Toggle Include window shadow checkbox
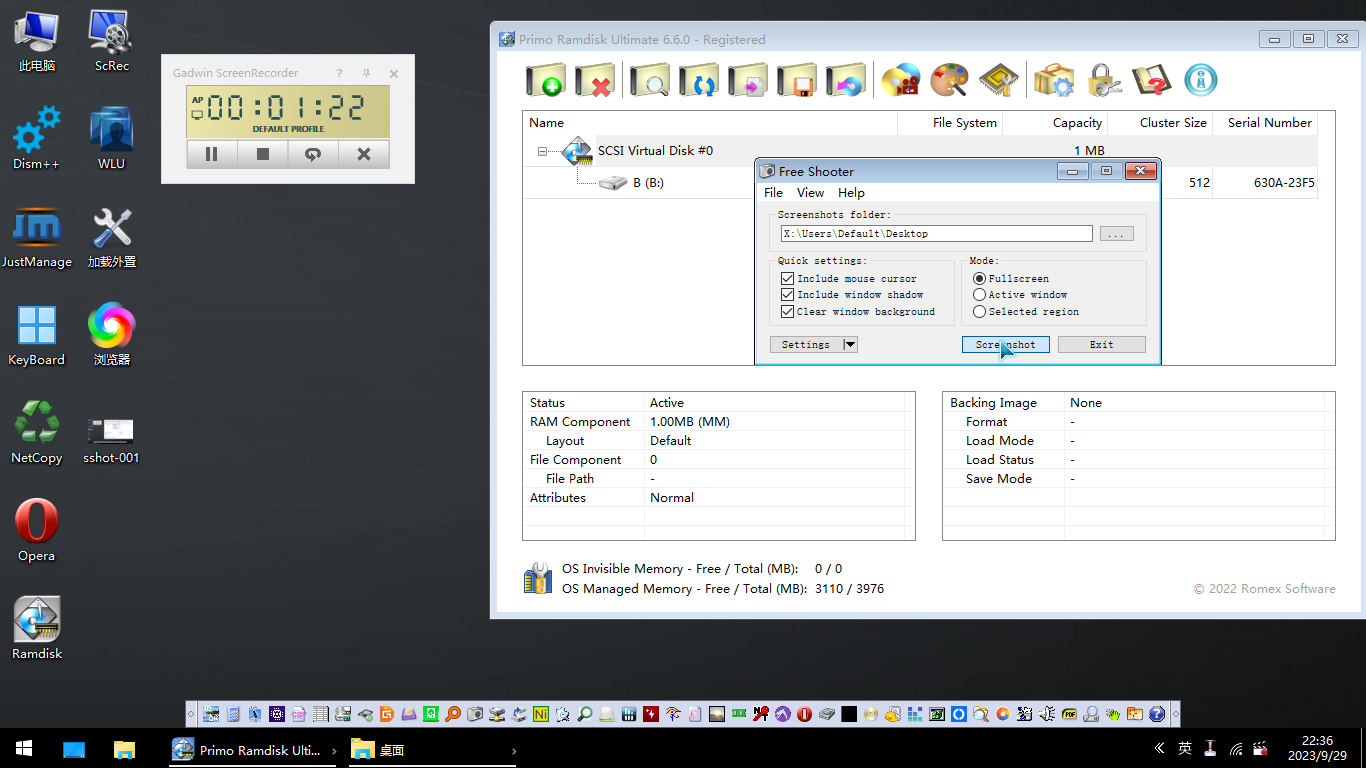Screen dimensions: 1366x768 coord(787,295)
